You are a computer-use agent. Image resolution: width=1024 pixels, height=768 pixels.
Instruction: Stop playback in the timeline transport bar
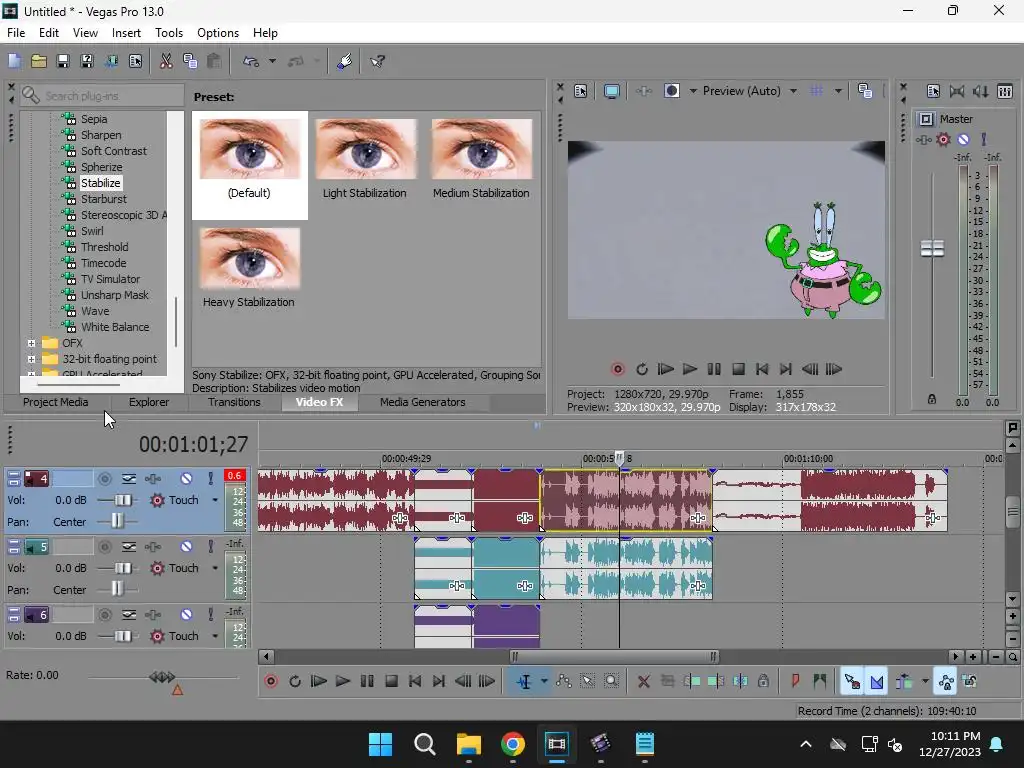[391, 681]
